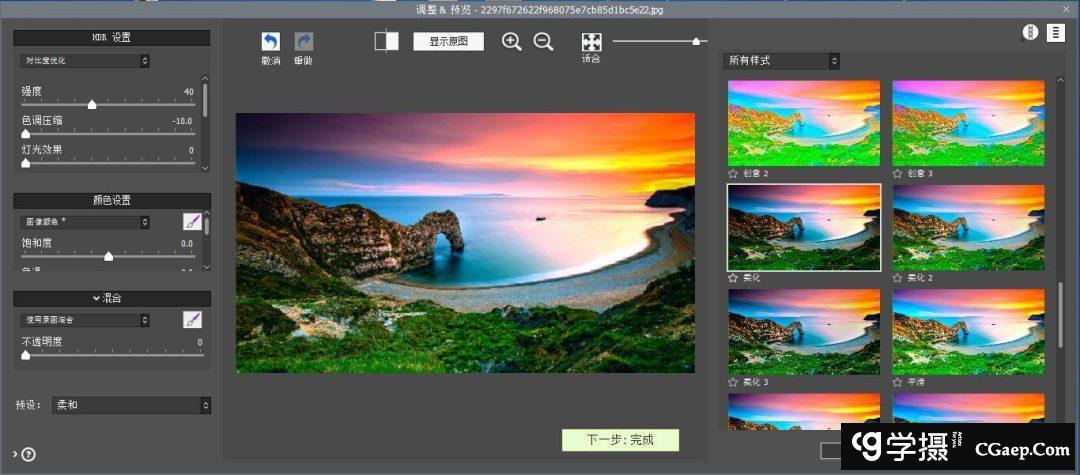Screen dimensions: 1080x475
Task: Open the help question mark icon
Action: tap(28, 454)
